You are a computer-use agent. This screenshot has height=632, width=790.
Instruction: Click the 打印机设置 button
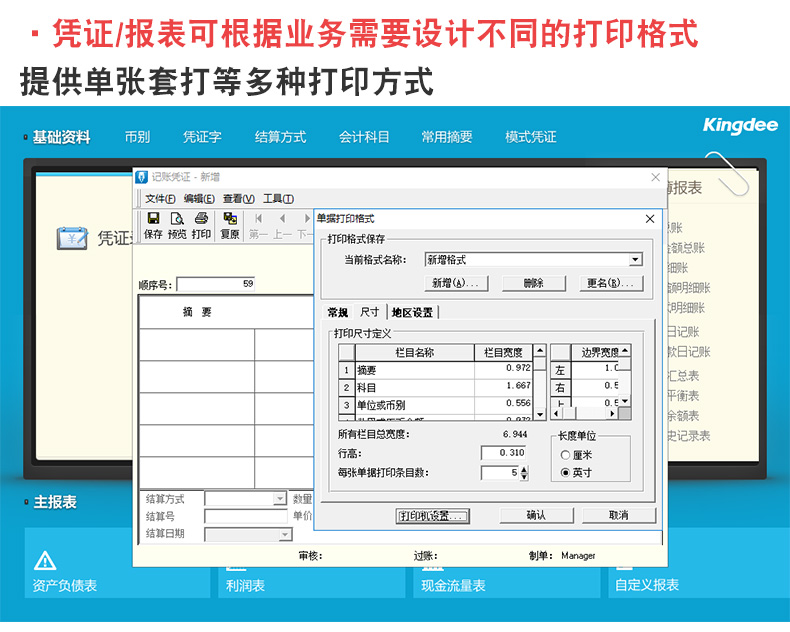432,516
